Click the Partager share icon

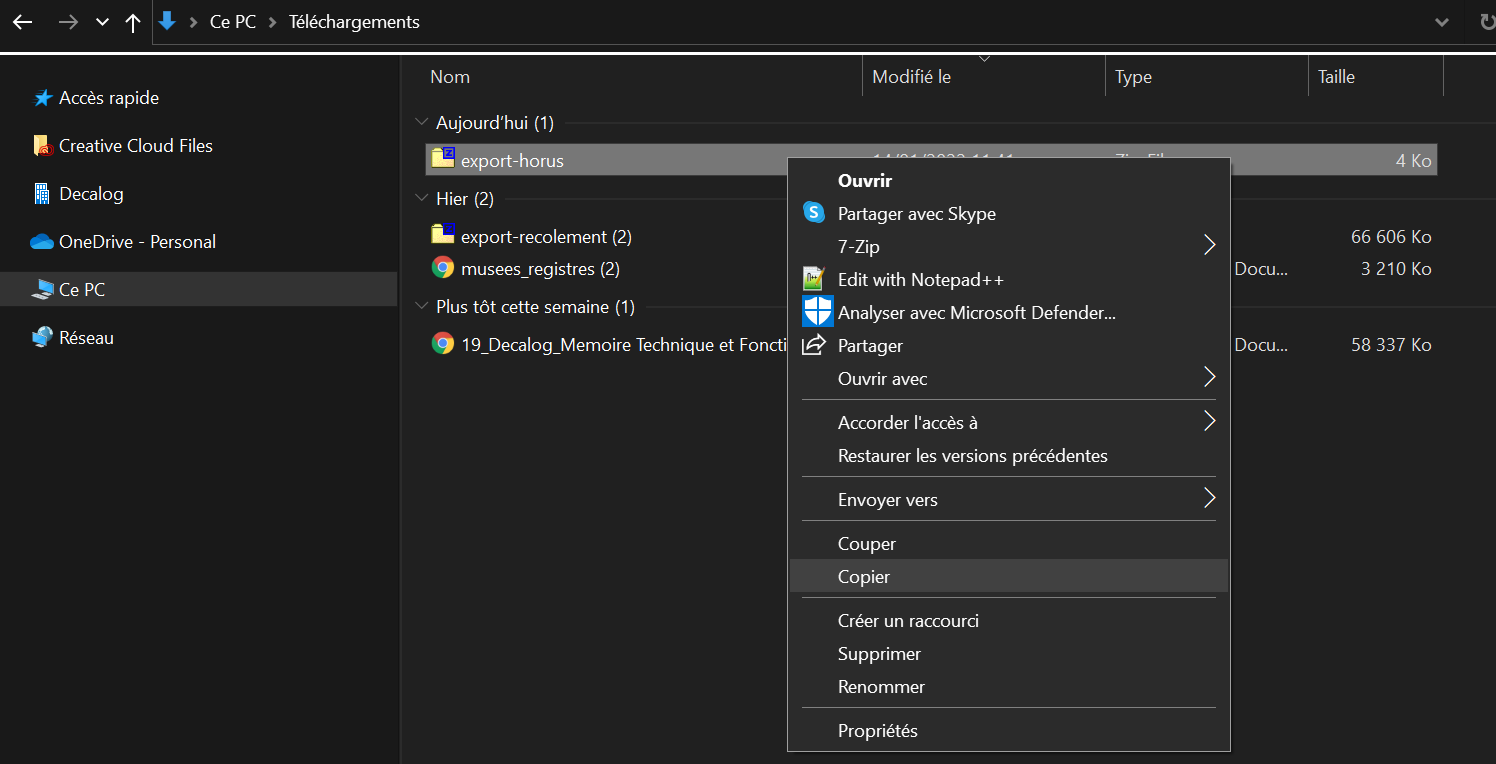point(814,345)
